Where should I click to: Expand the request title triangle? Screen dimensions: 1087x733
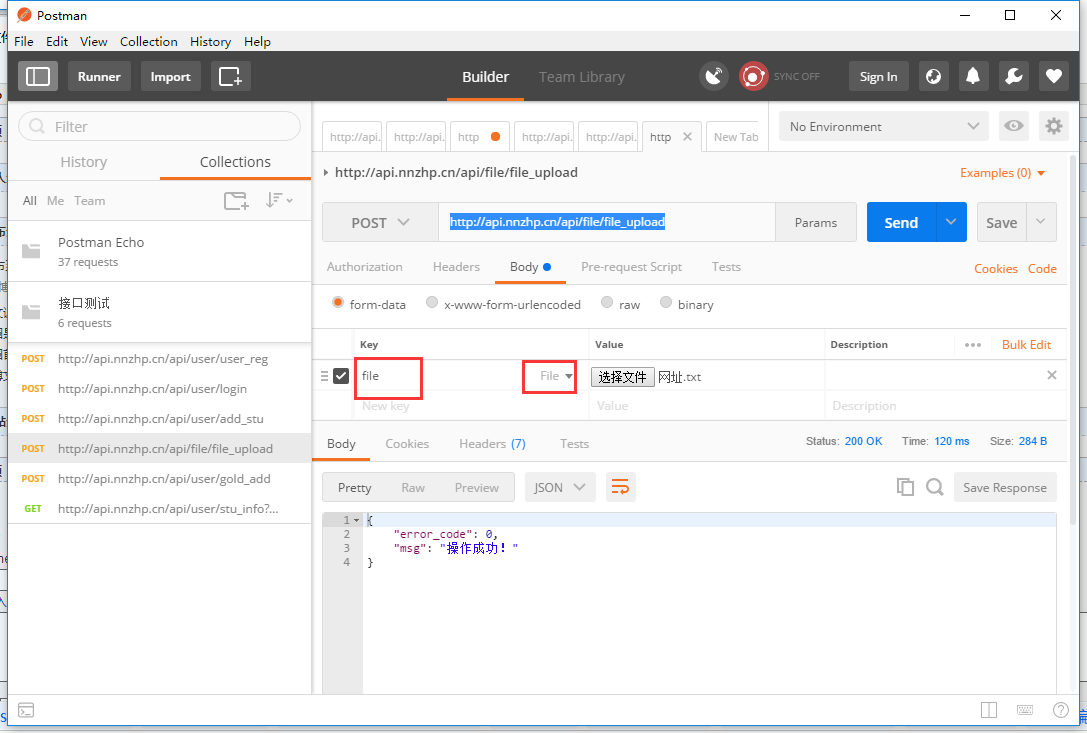(326, 173)
